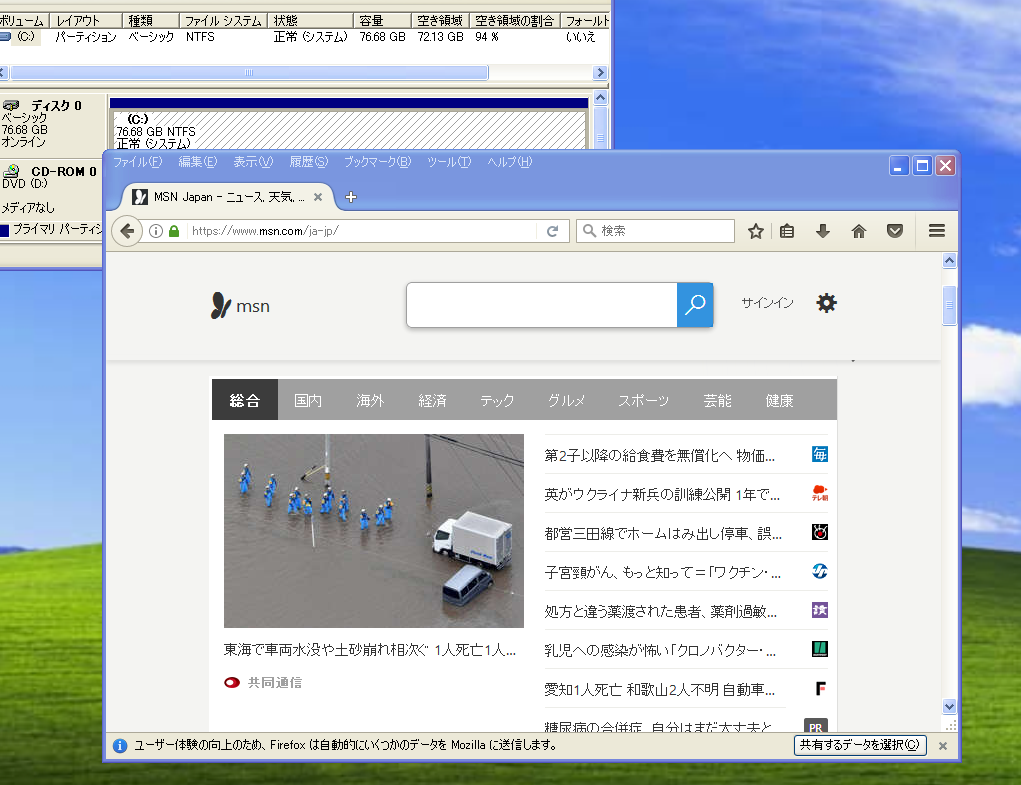Open the ファイル(F) menu in Firefox
This screenshot has width=1021, height=785.
(x=137, y=161)
